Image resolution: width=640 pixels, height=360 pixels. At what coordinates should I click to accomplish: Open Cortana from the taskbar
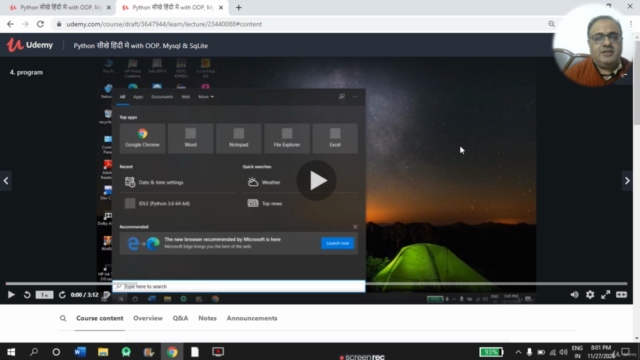tap(56, 352)
